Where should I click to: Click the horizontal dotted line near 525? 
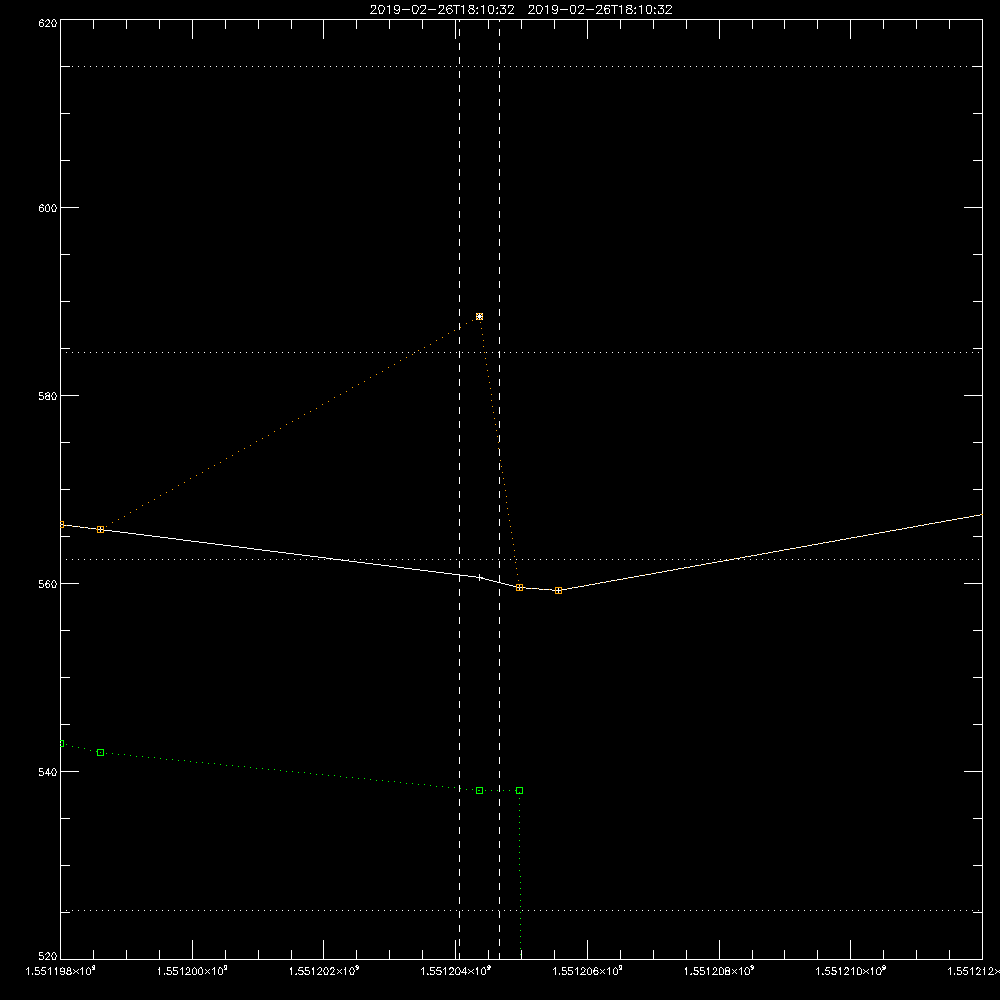pos(521,911)
